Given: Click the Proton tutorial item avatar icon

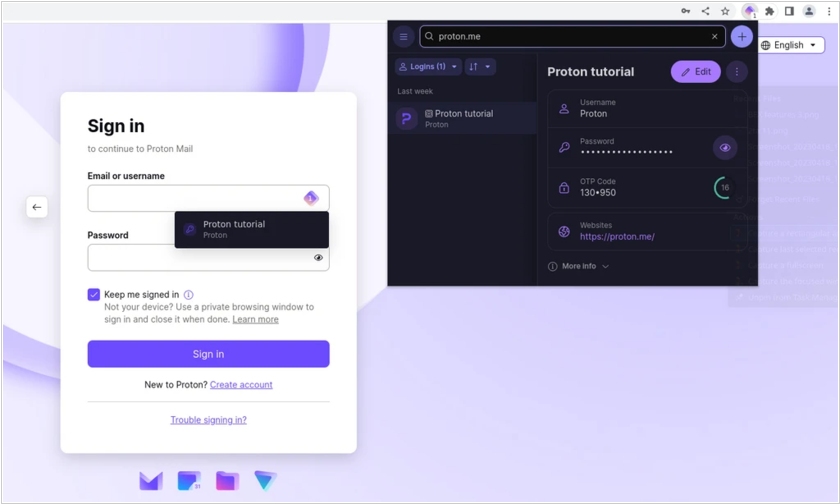Looking at the screenshot, I should (407, 118).
